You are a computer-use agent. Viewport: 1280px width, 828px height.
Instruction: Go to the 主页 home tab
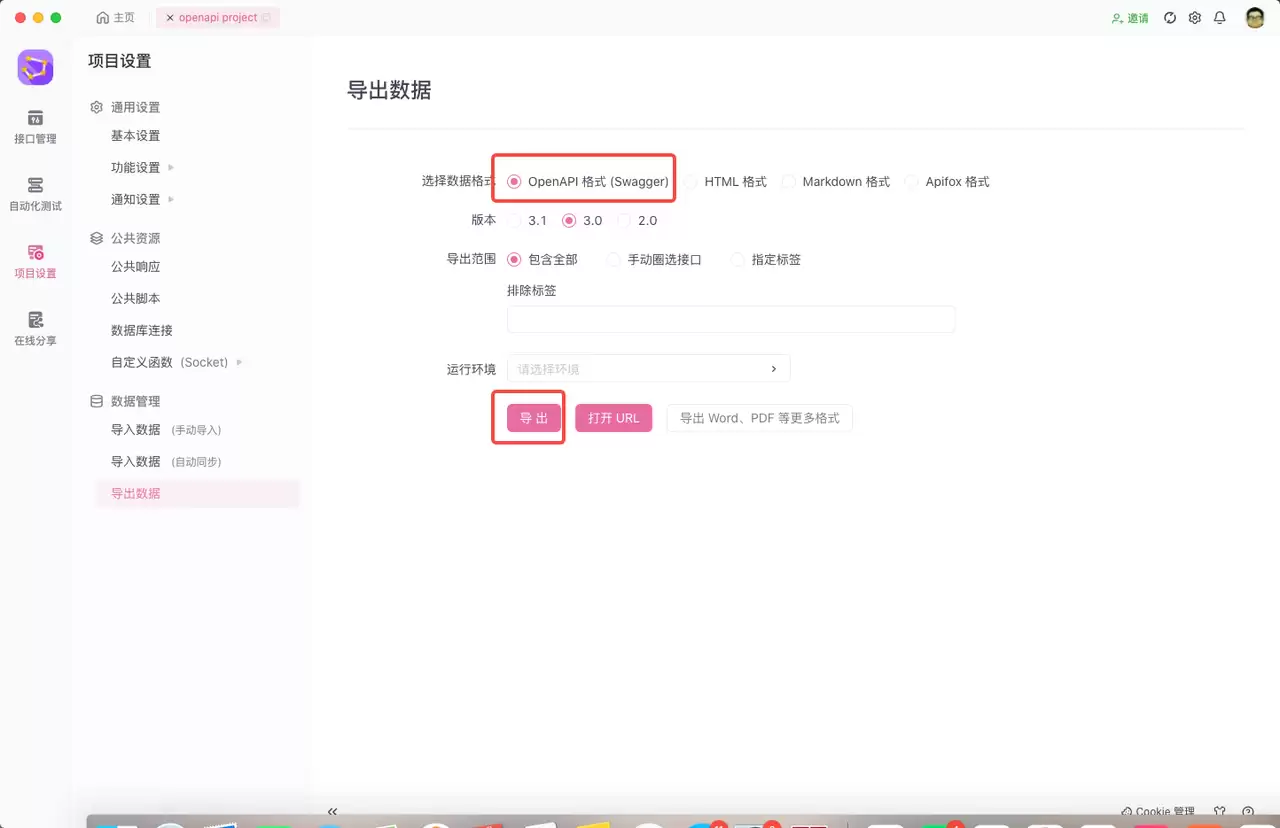coord(115,18)
